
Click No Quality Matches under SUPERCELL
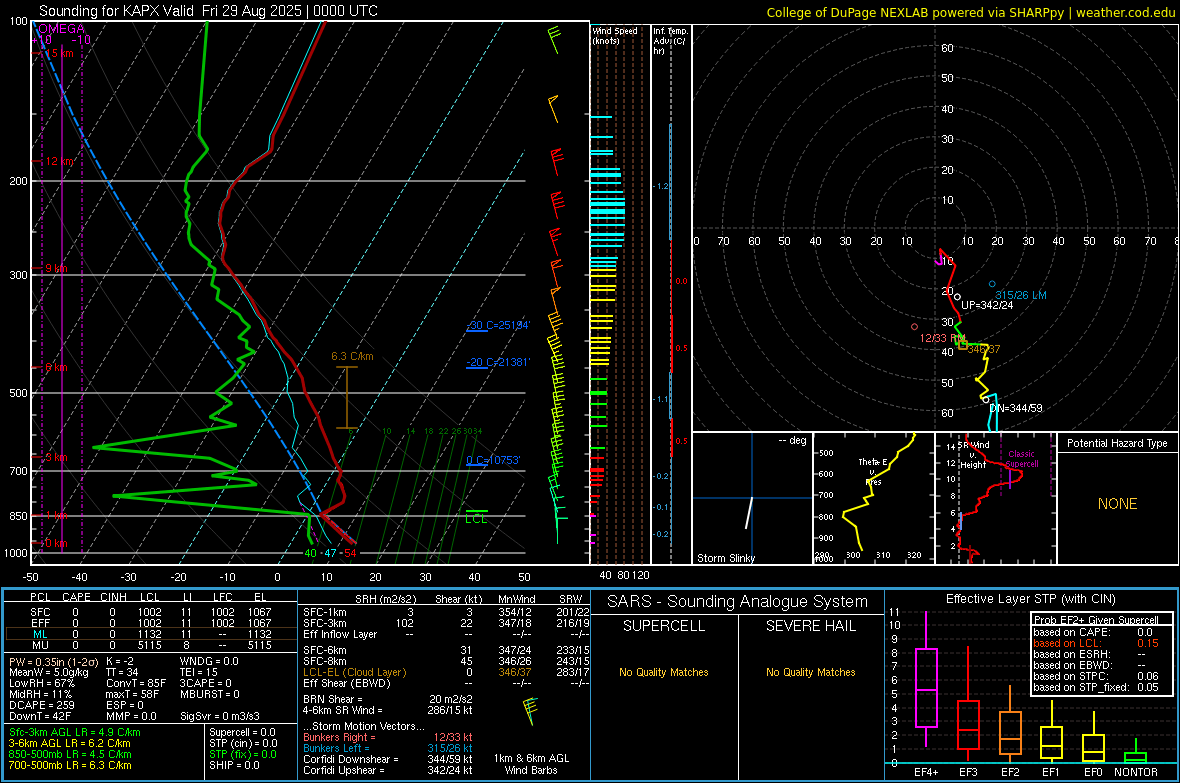(663, 672)
